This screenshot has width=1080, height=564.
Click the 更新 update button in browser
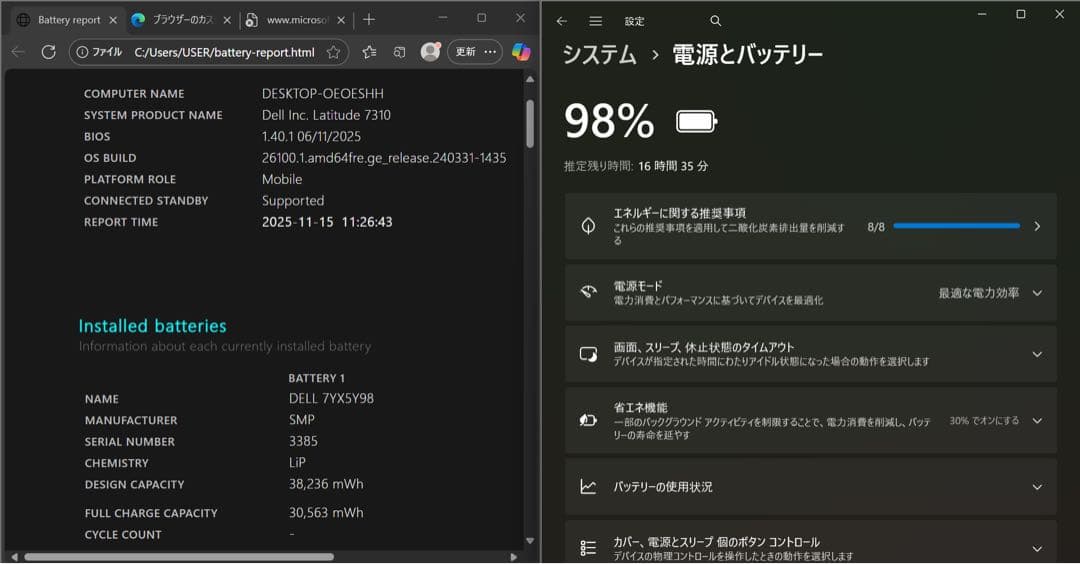(466, 52)
